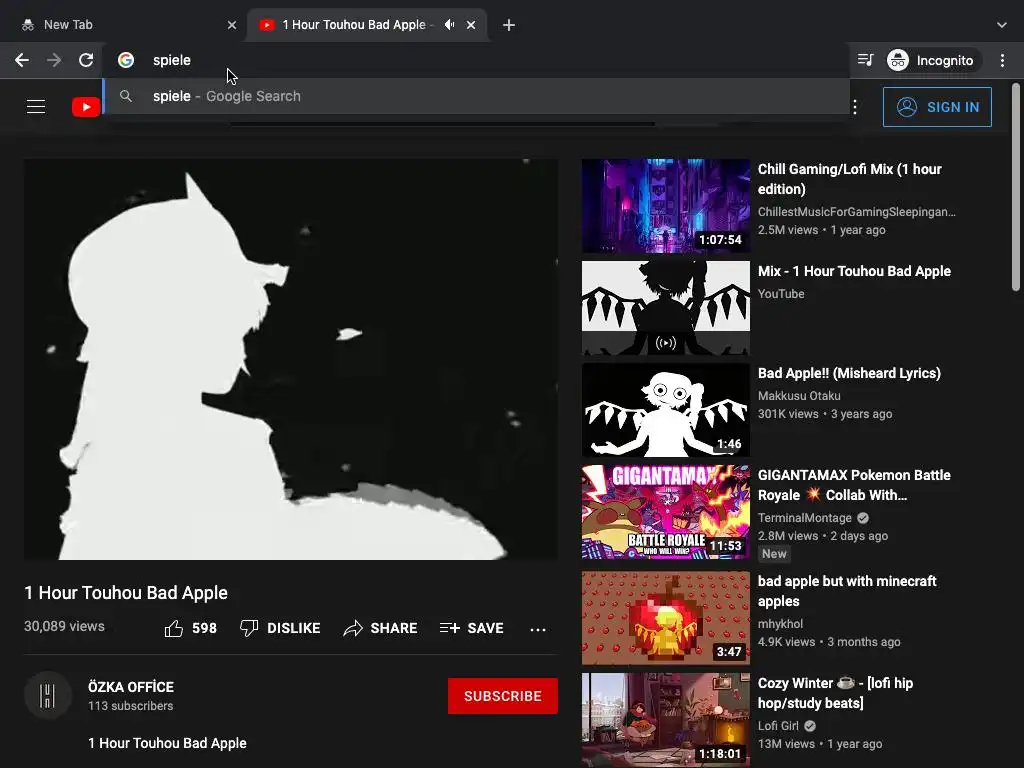Viewport: 1024px width, 768px height.
Task: Open 'Chill Gaming/Lofi Mix (1 hour edition)' title
Action: coord(850,179)
